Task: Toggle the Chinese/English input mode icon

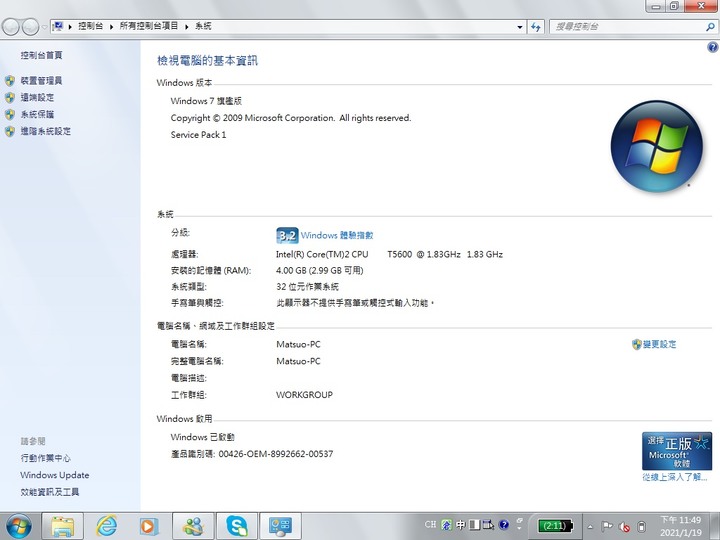Action: coord(461,525)
